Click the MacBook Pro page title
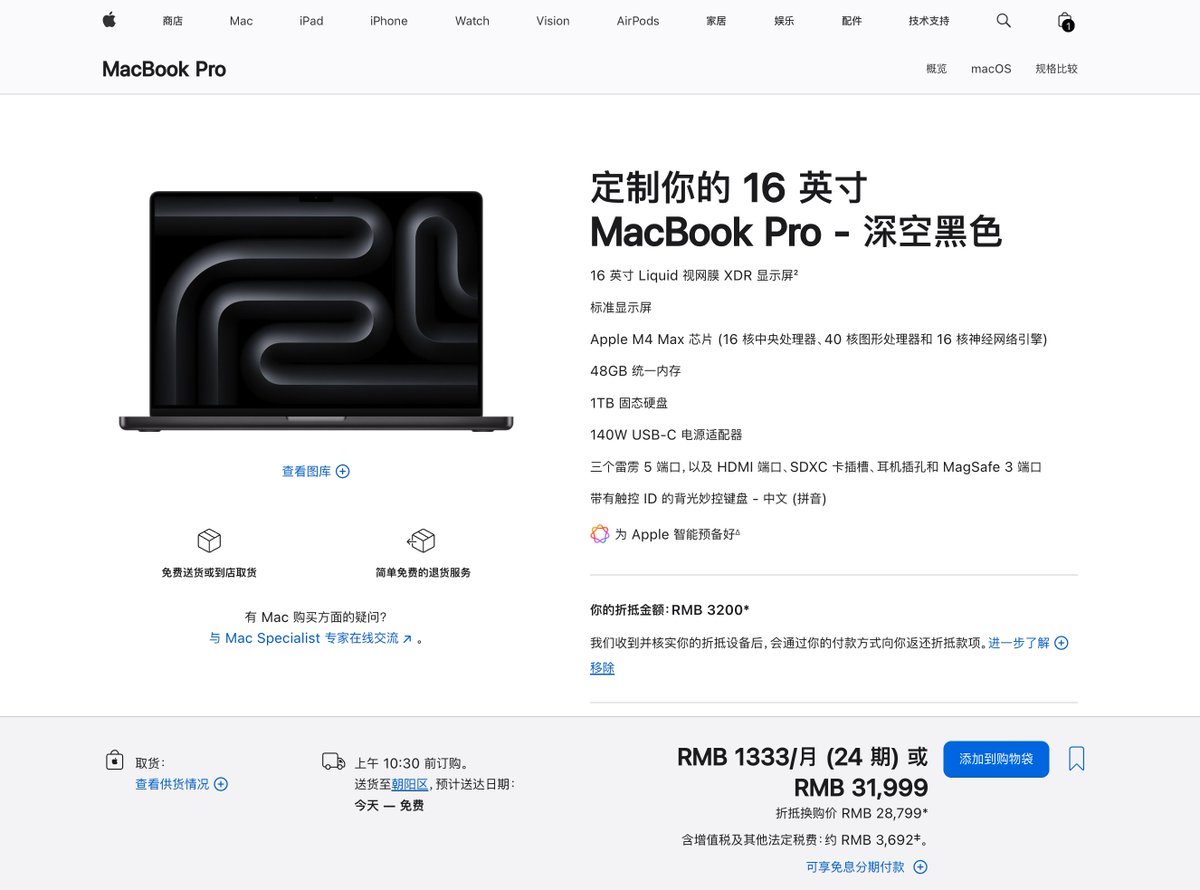 (x=164, y=69)
